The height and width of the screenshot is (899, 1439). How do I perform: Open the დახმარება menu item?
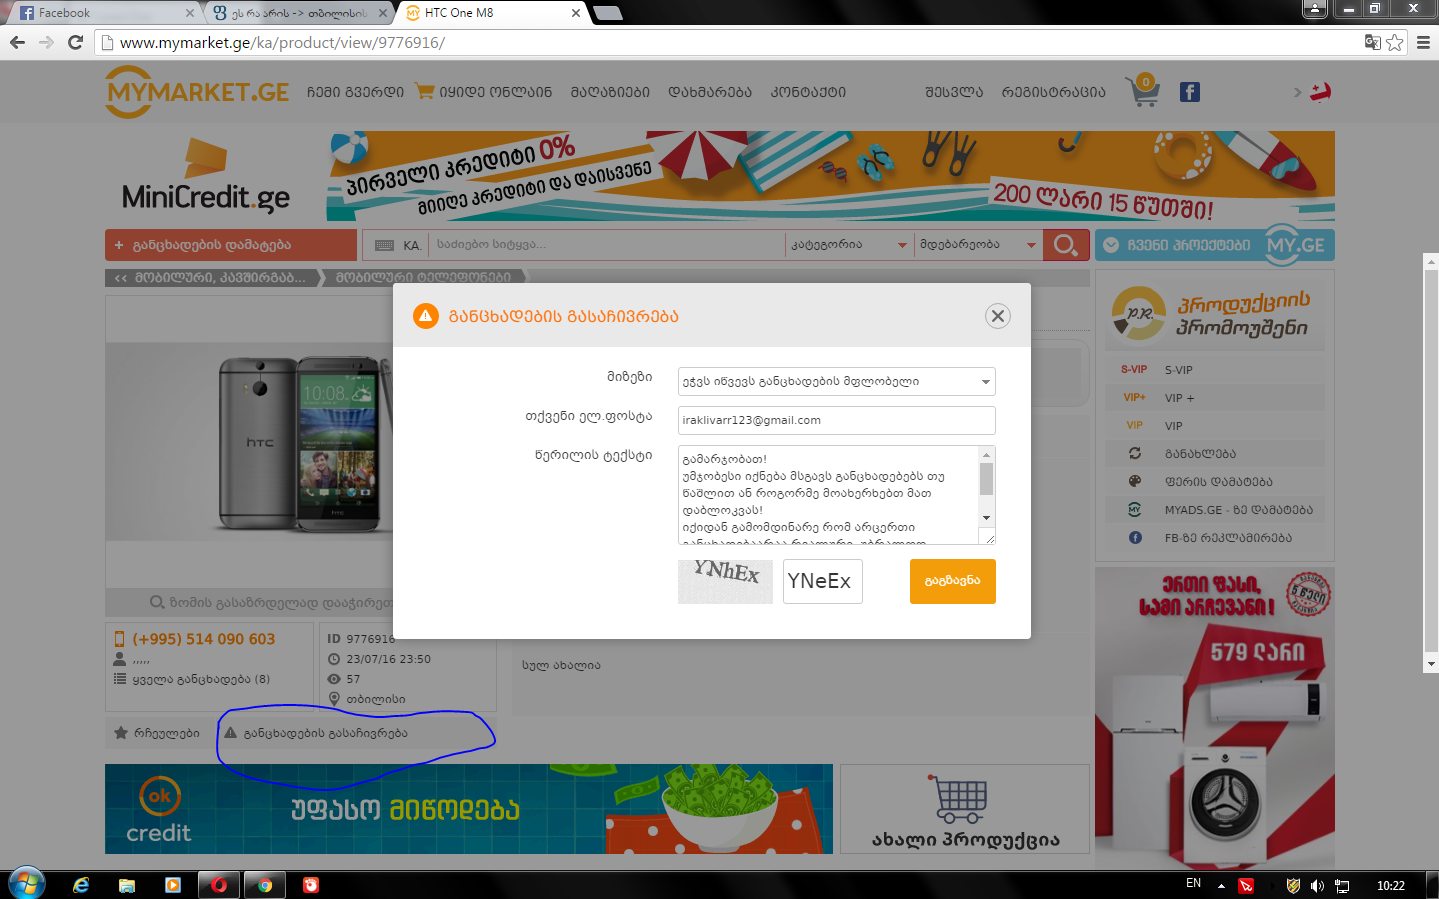point(710,92)
